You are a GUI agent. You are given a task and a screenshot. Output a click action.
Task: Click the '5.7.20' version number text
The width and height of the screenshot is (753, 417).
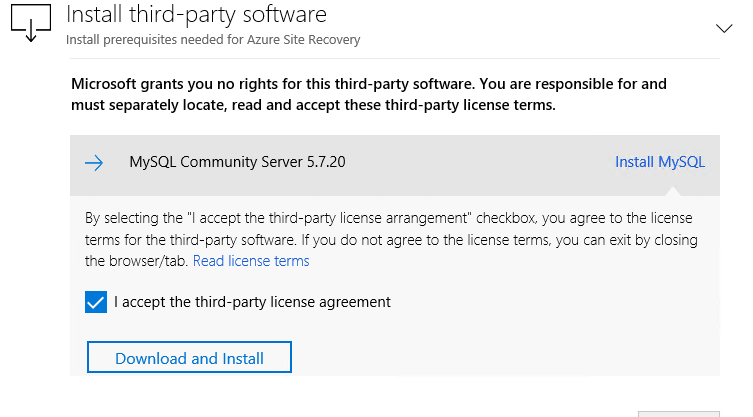326,162
